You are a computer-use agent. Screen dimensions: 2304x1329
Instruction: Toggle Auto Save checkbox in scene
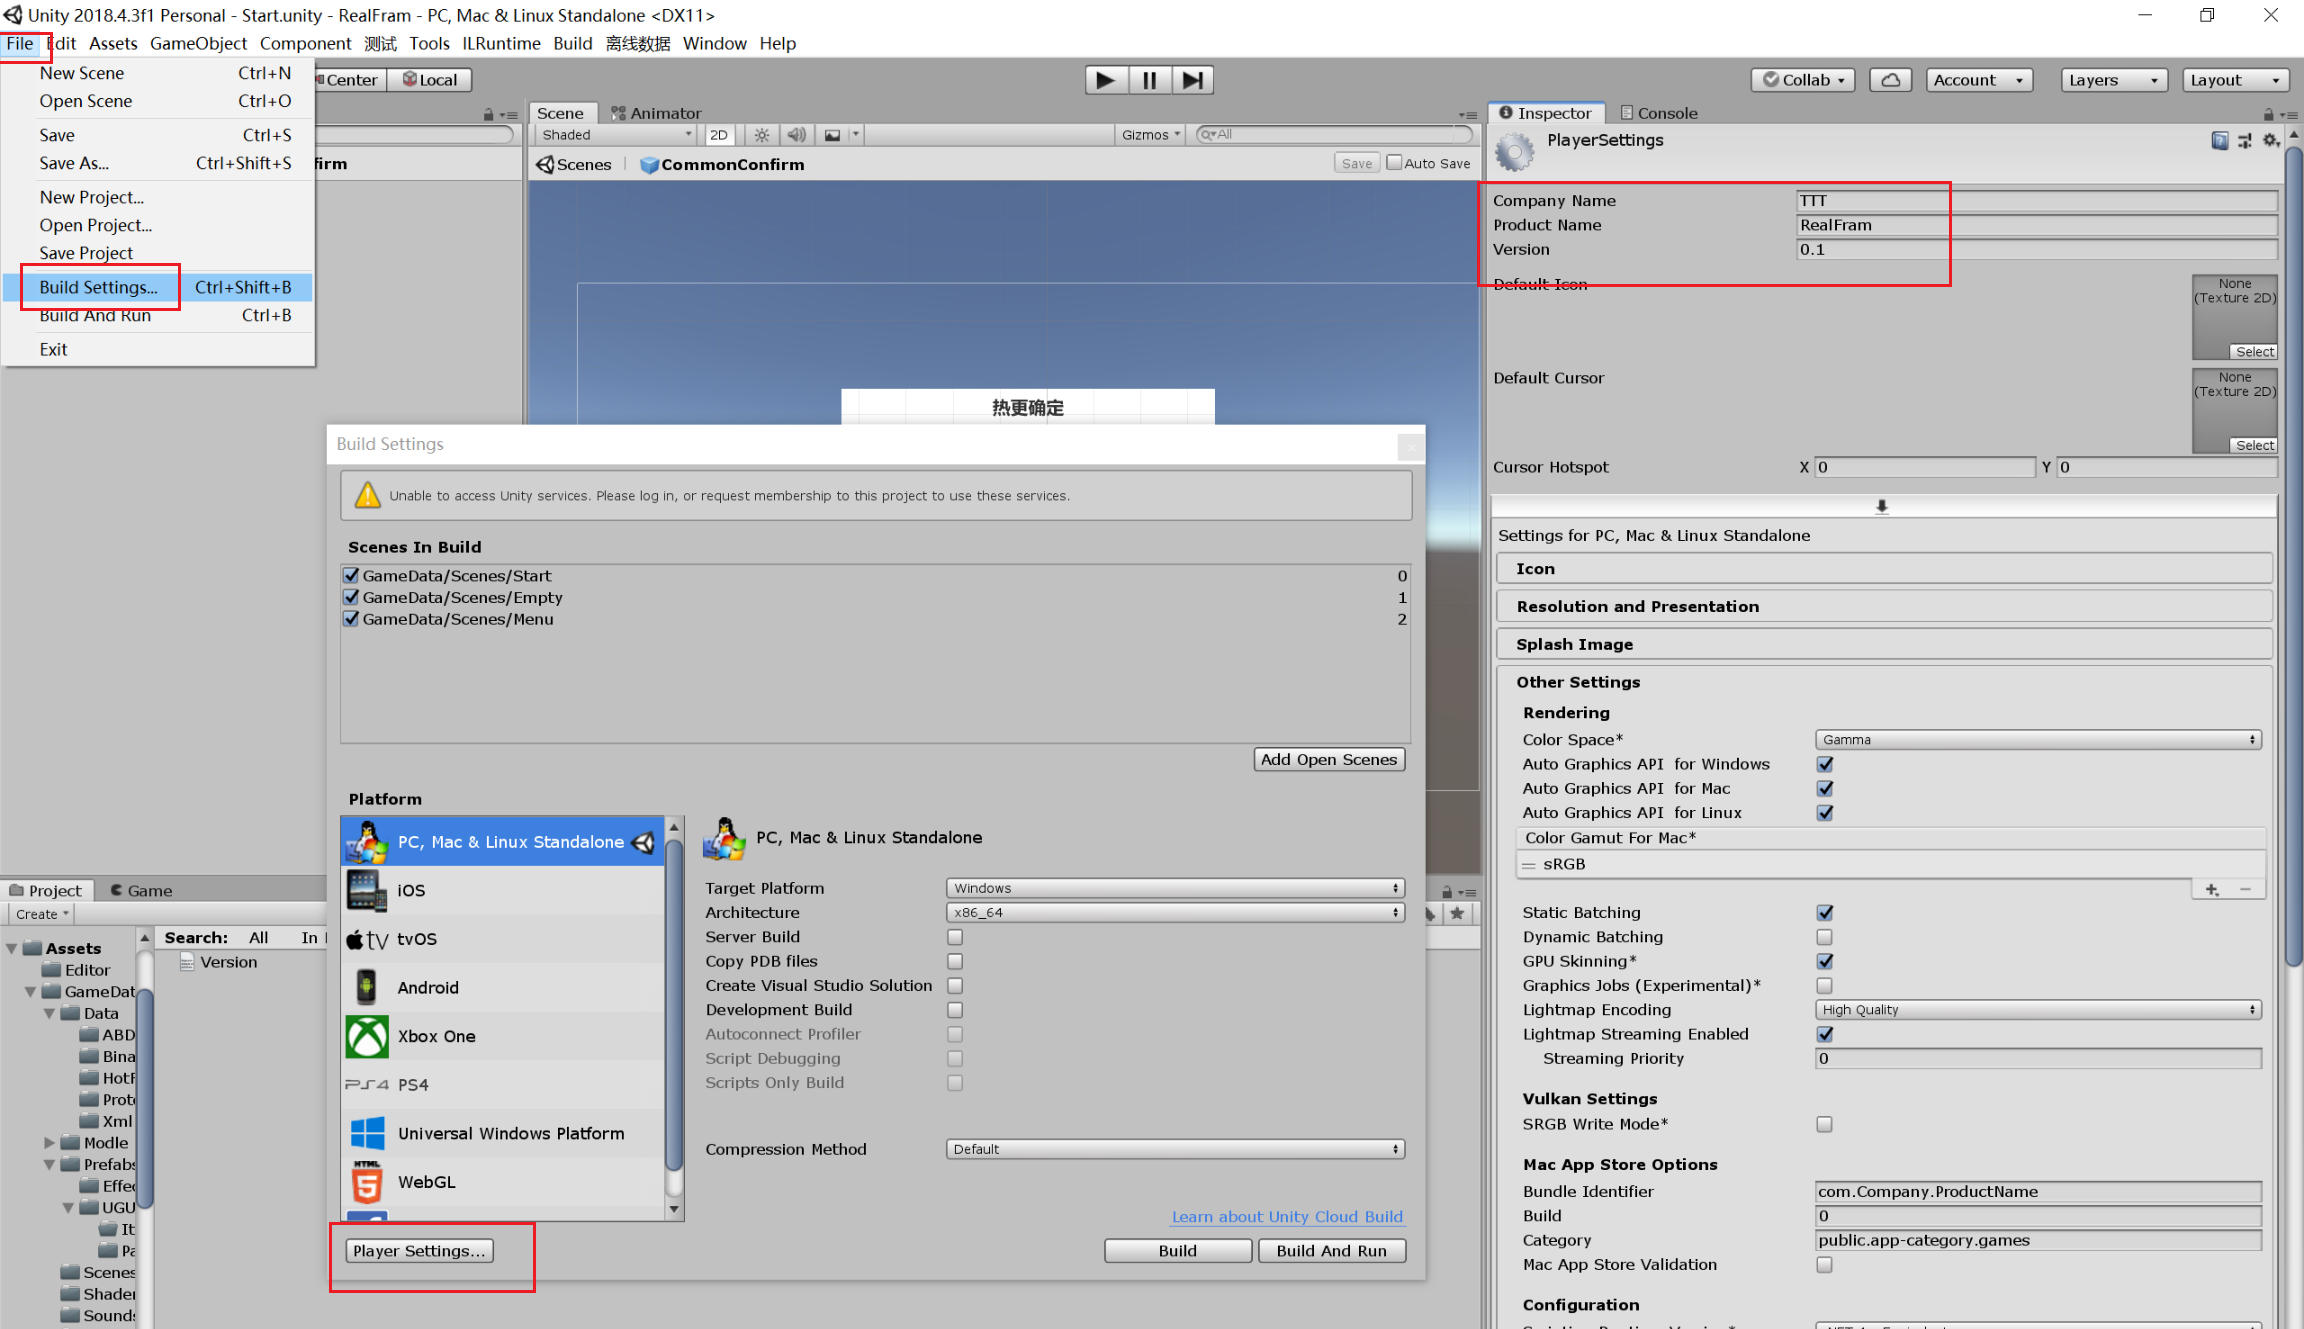coord(1394,163)
